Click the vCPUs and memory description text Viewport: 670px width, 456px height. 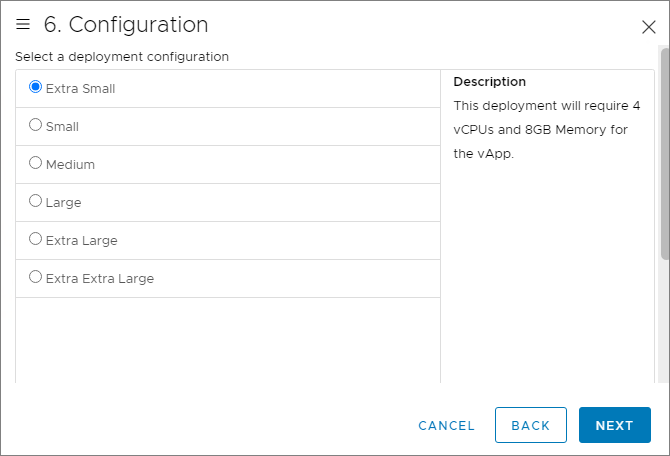[546, 129]
